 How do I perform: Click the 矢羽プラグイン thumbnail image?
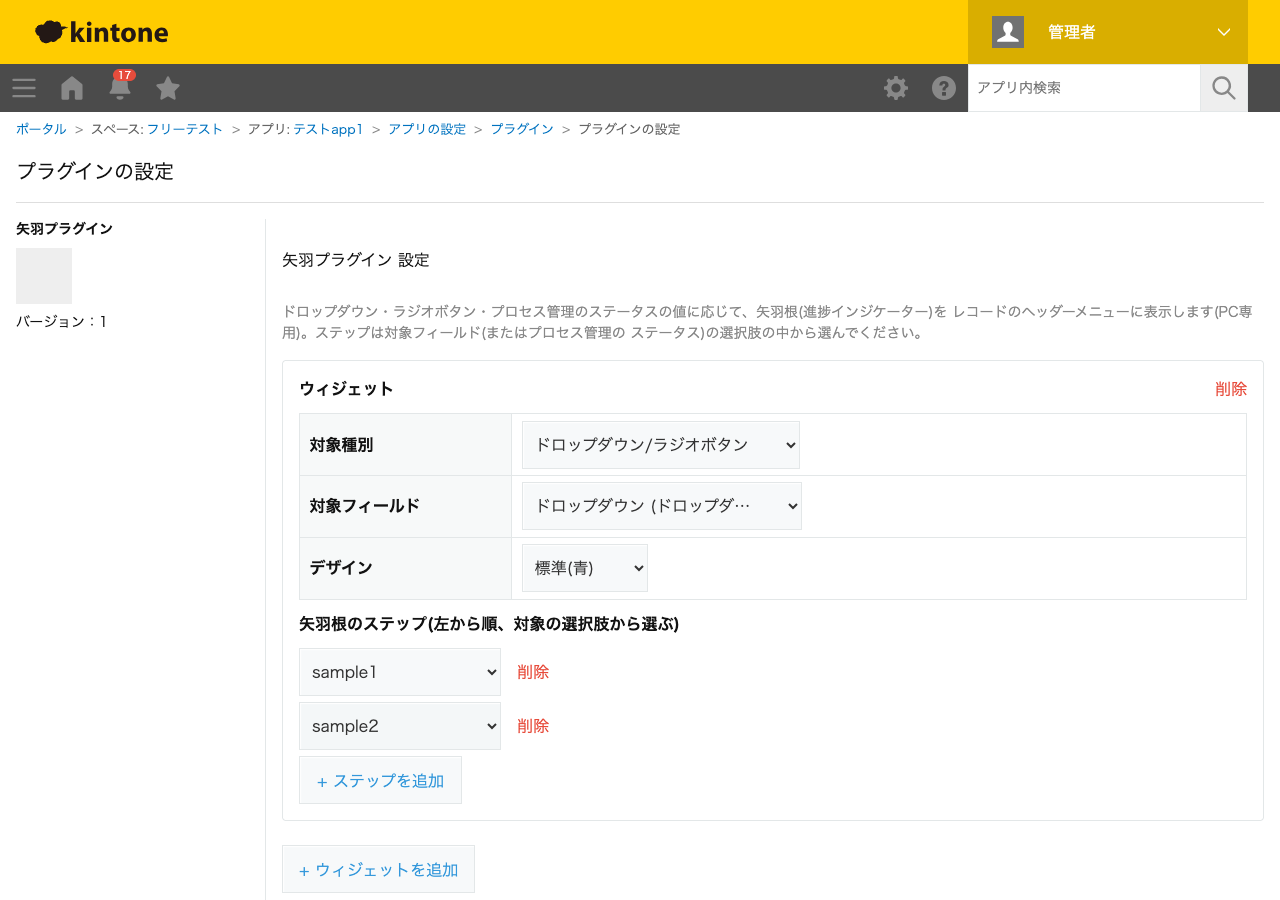tap(44, 276)
